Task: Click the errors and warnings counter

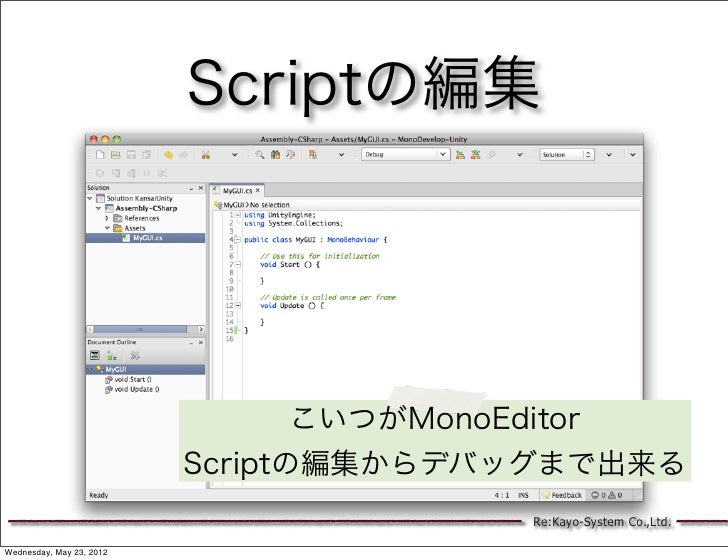Action: (x=606, y=495)
